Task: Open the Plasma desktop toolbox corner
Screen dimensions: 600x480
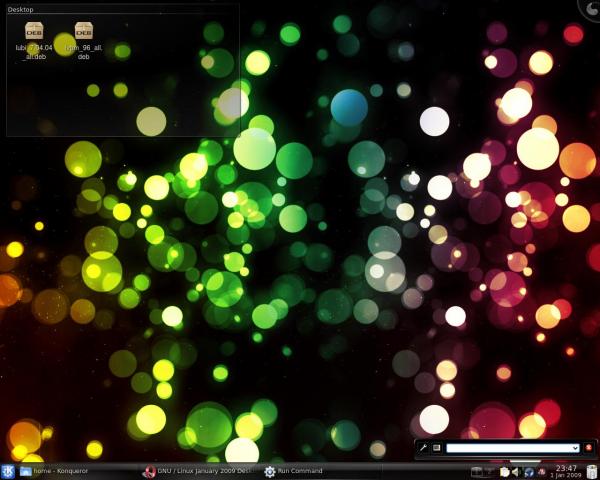Action: tap(590, 9)
